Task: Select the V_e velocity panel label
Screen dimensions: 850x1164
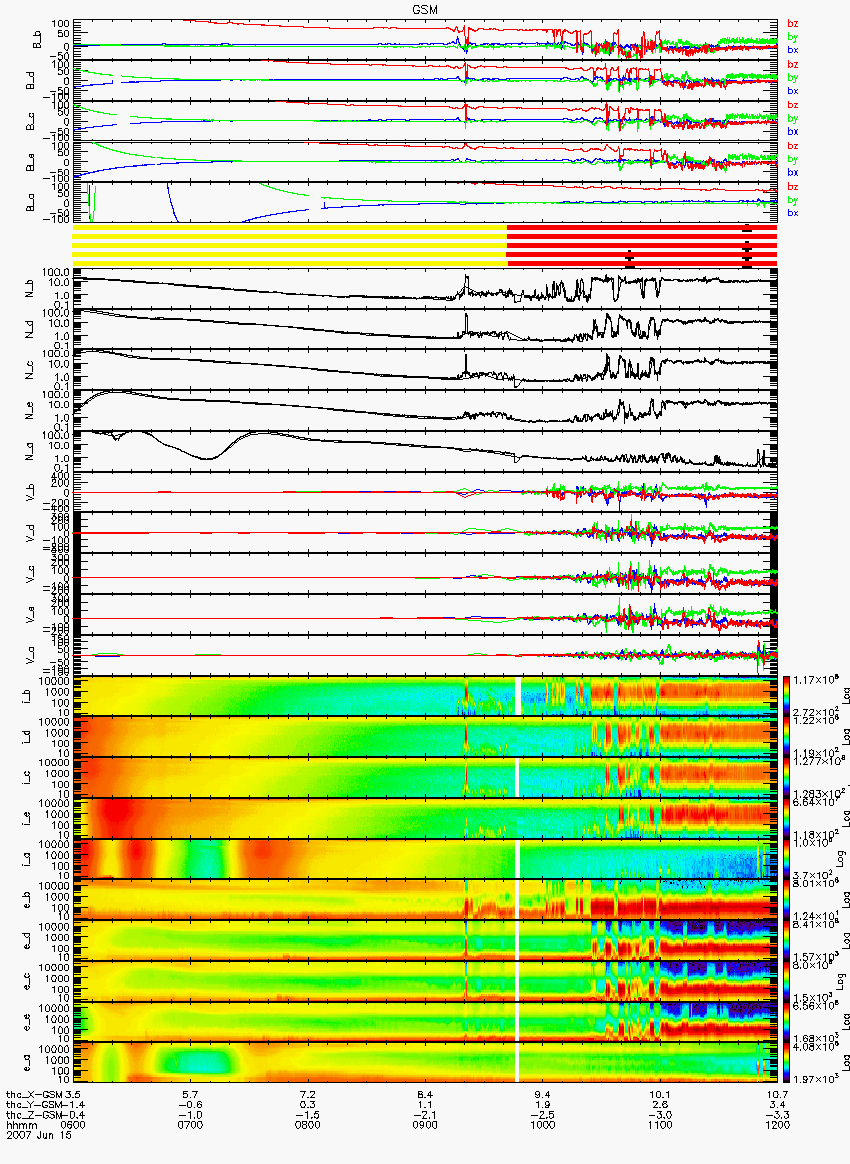Action: 30,614
